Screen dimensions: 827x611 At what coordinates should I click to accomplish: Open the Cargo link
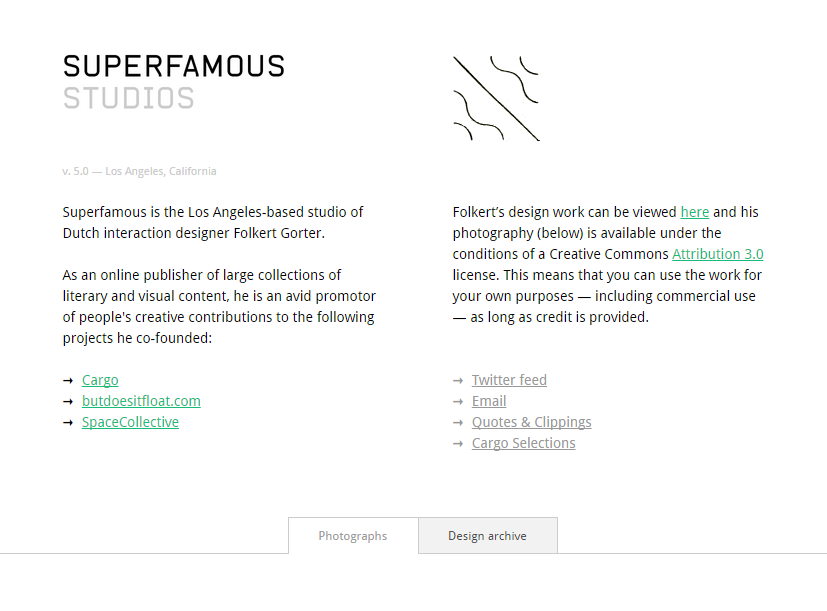pyautogui.click(x=99, y=380)
